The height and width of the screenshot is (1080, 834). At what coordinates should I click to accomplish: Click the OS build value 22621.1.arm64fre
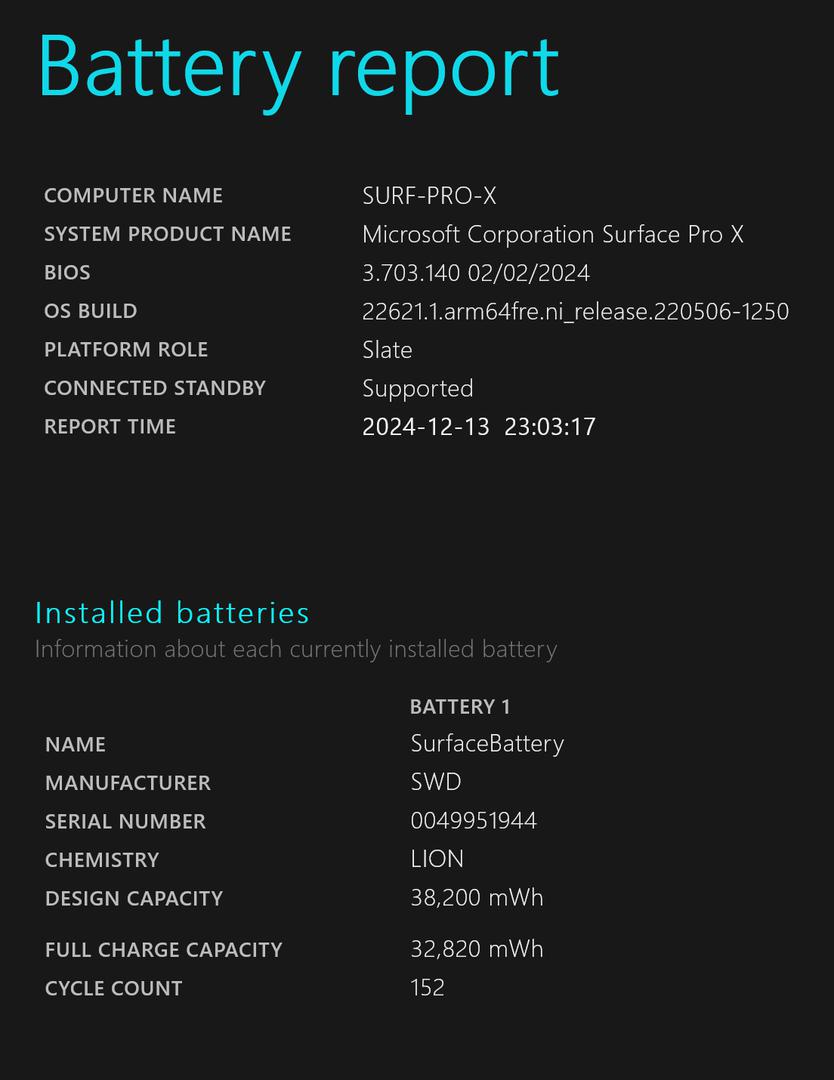(x=575, y=311)
